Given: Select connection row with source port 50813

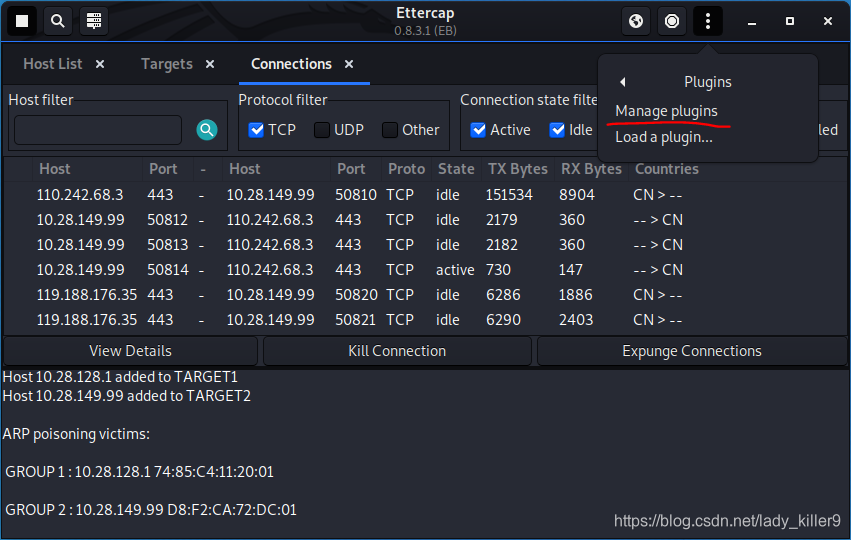Looking at the screenshot, I should coord(425,245).
